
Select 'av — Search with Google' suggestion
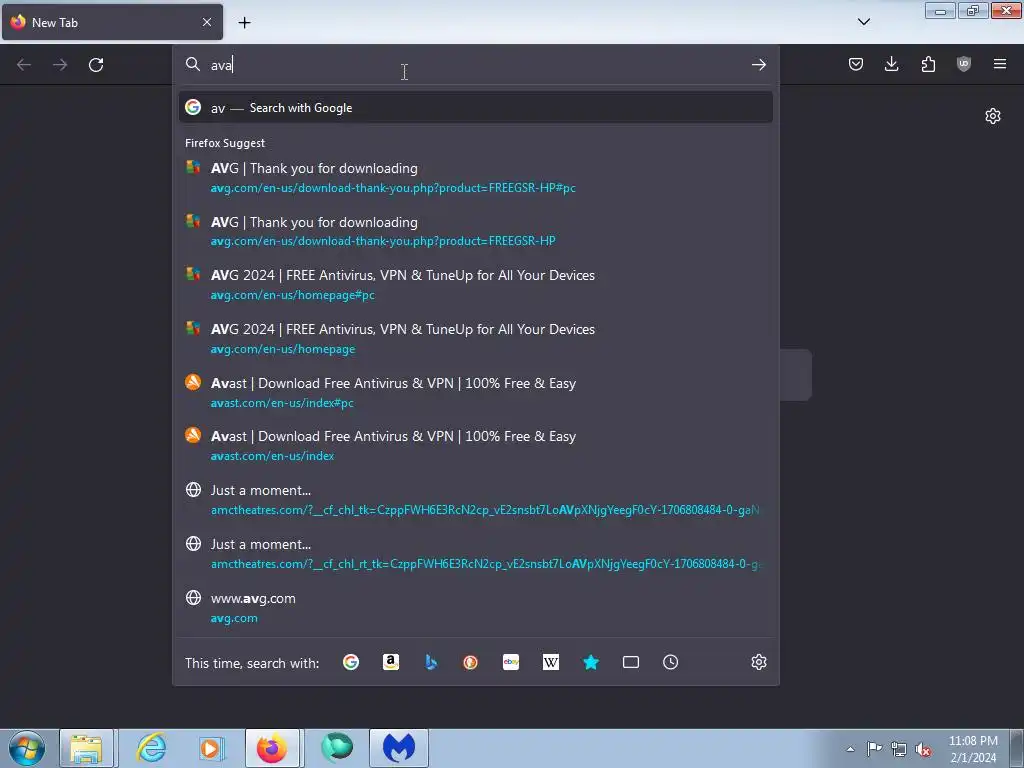[x=475, y=108]
